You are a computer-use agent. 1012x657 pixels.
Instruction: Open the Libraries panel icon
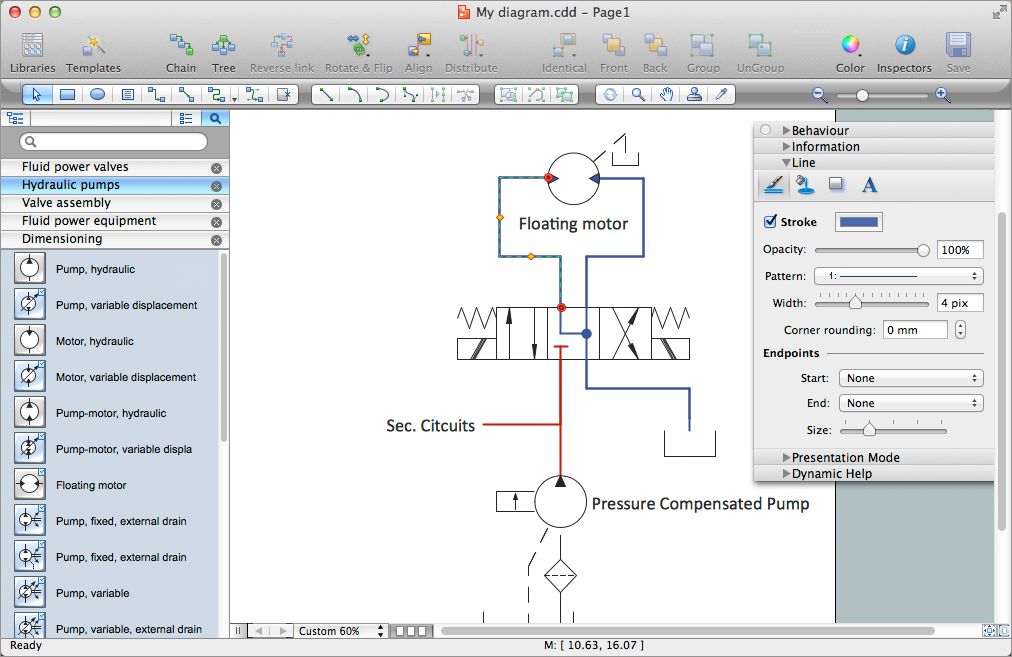[32, 52]
